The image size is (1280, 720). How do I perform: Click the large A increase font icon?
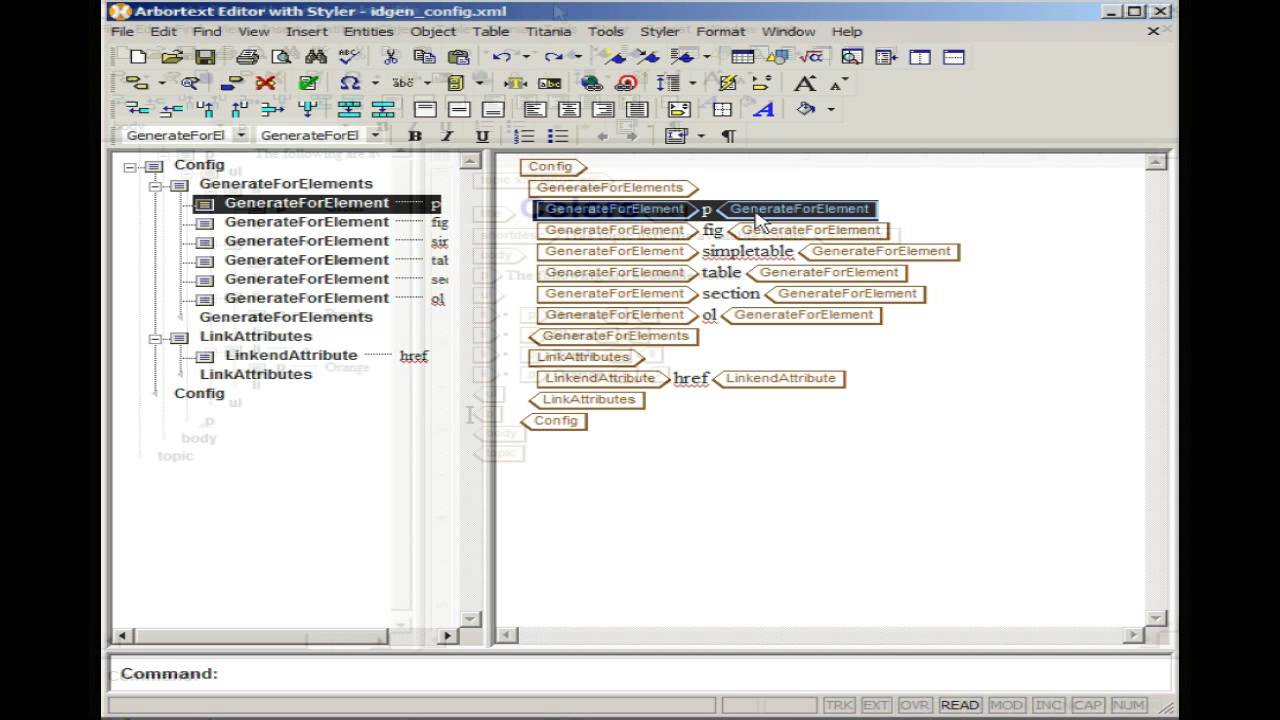(805, 83)
